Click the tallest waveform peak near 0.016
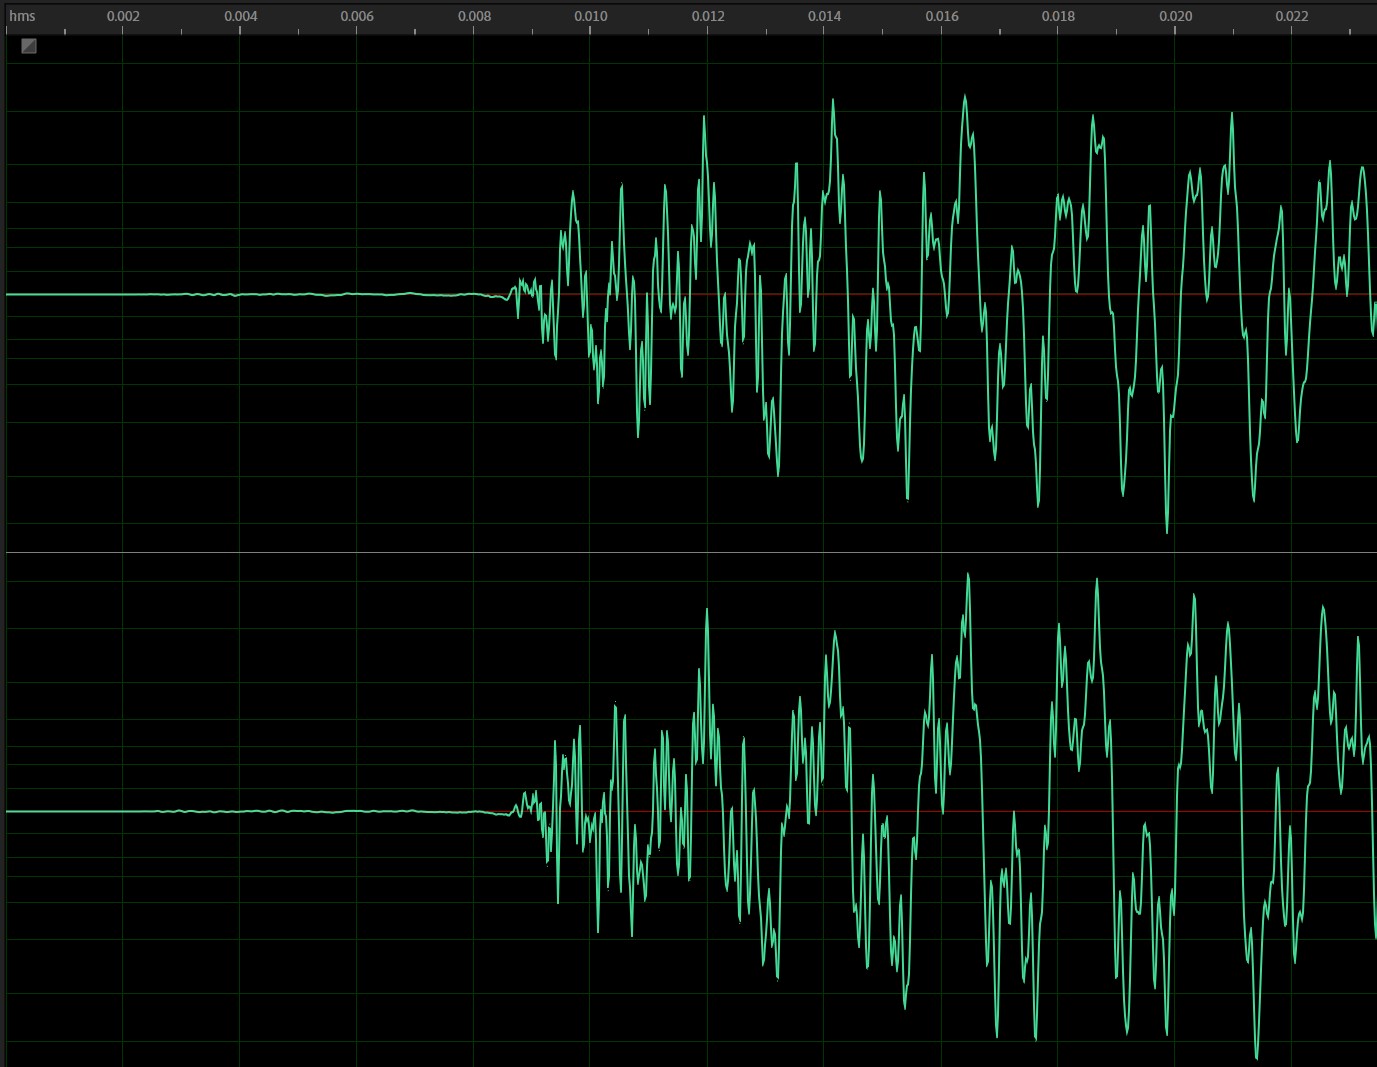 tap(964, 97)
